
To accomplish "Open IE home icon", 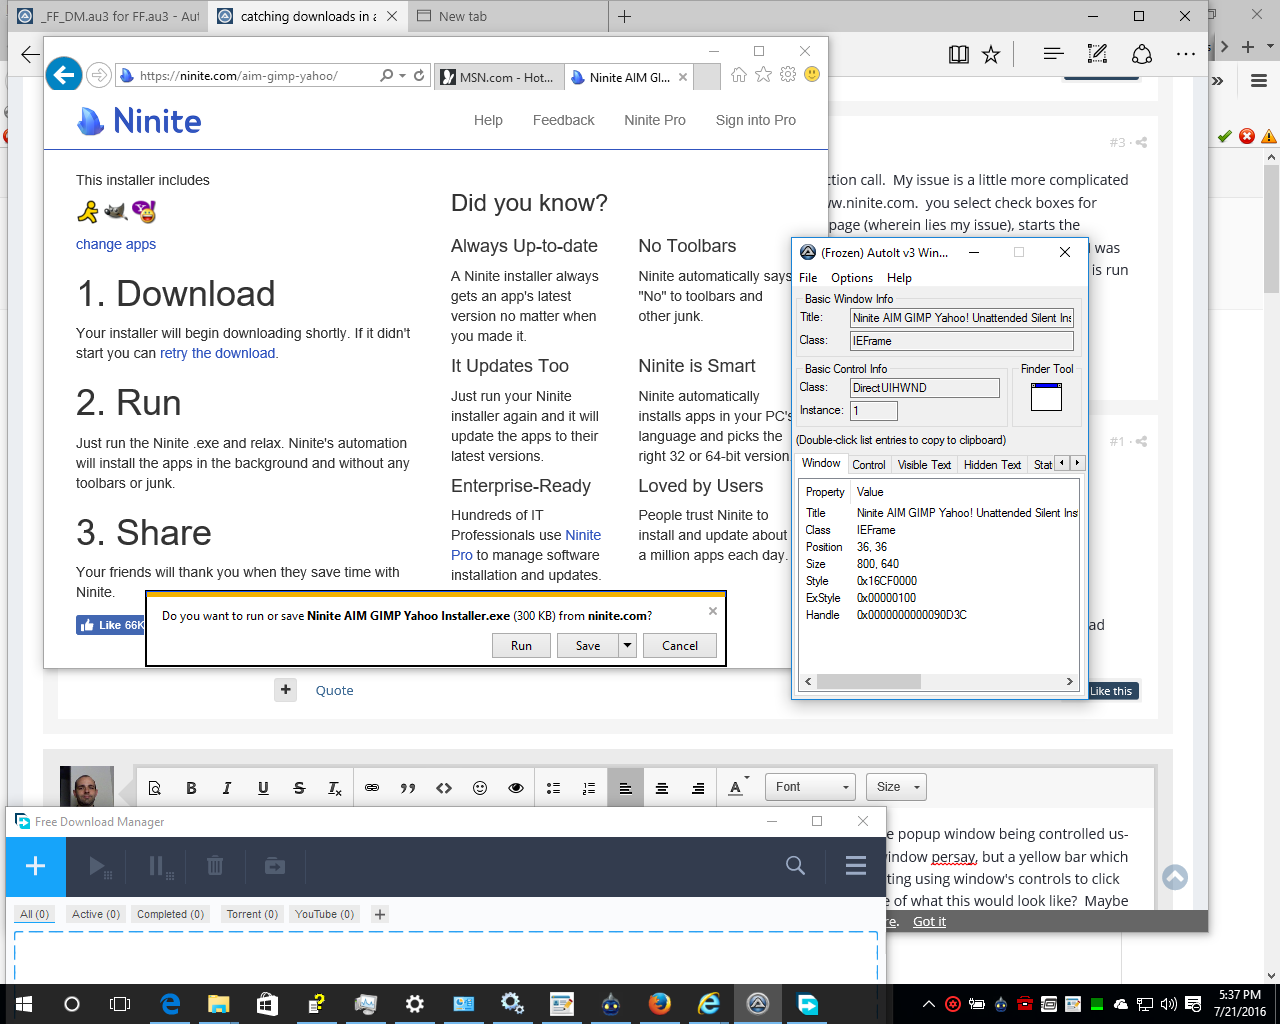I will (739, 75).
